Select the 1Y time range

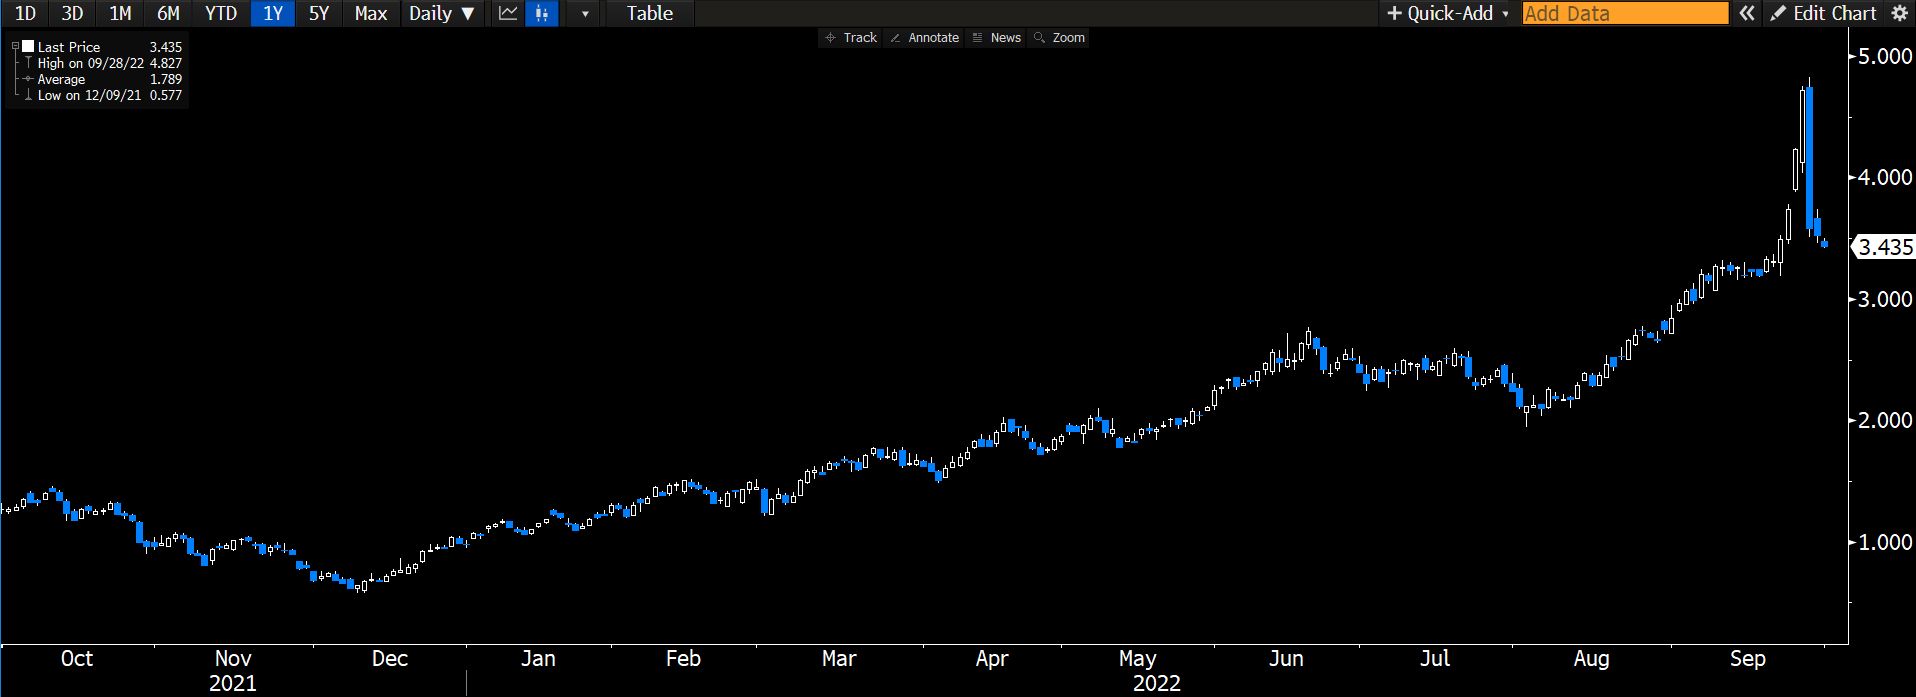point(272,13)
